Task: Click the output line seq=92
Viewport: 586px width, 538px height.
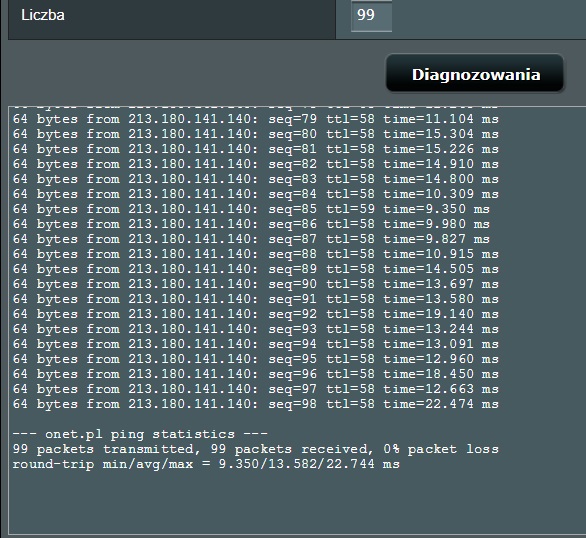Action: pos(256,314)
